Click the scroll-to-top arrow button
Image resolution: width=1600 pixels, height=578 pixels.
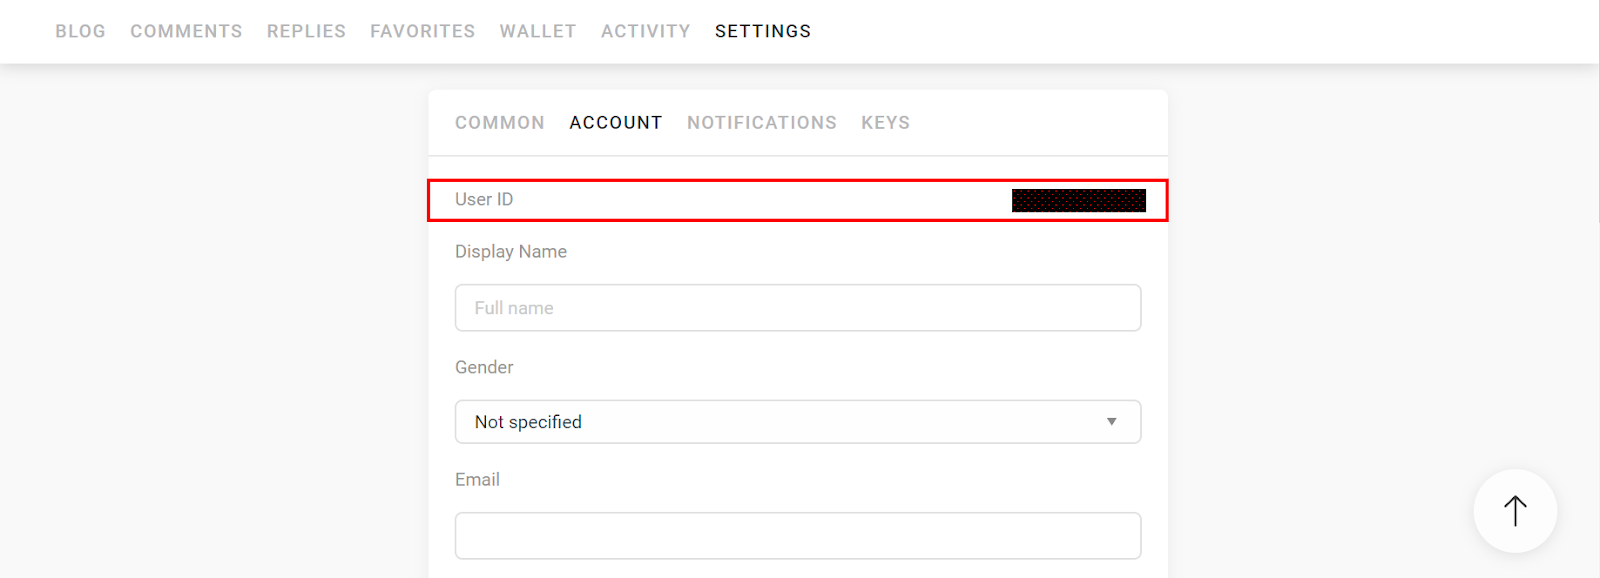(x=1515, y=511)
